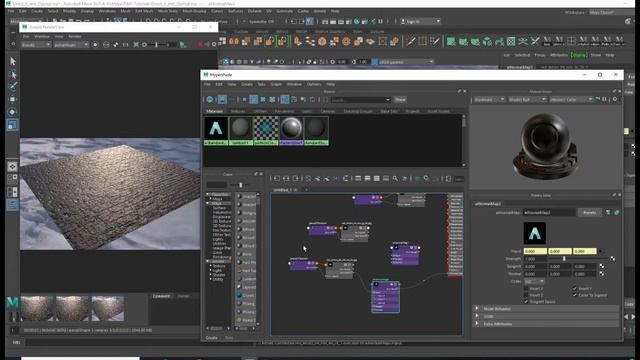Click the input connections icon in node editor toolbar
Viewport: 640px width, 360px height.
click(x=277, y=178)
